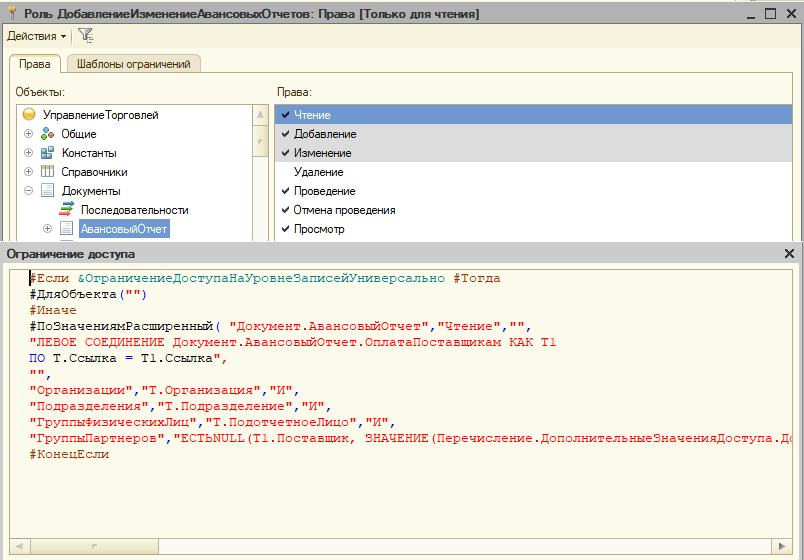Expand the АвансовыйОтчет tree node
The width and height of the screenshot is (804, 560).
coord(48,229)
